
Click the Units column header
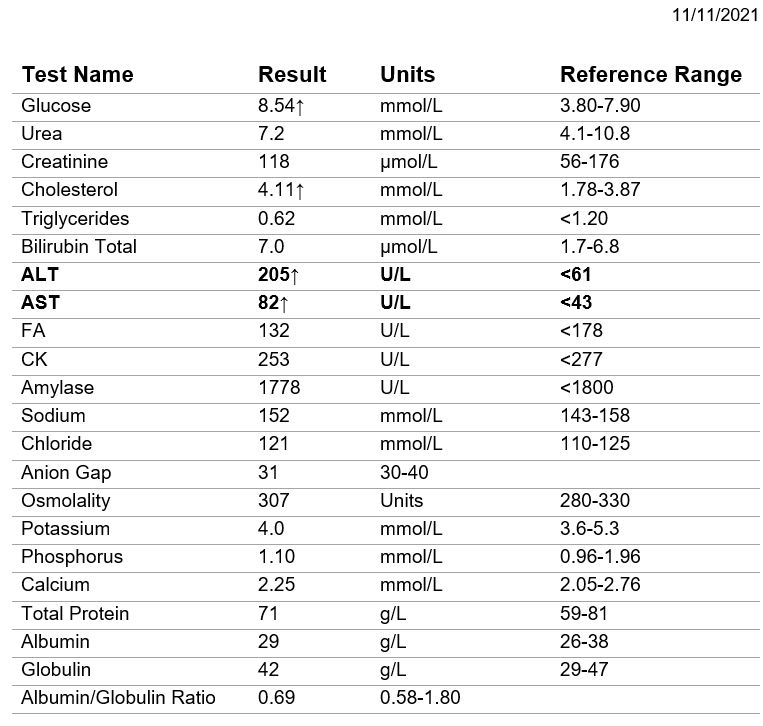[407, 75]
